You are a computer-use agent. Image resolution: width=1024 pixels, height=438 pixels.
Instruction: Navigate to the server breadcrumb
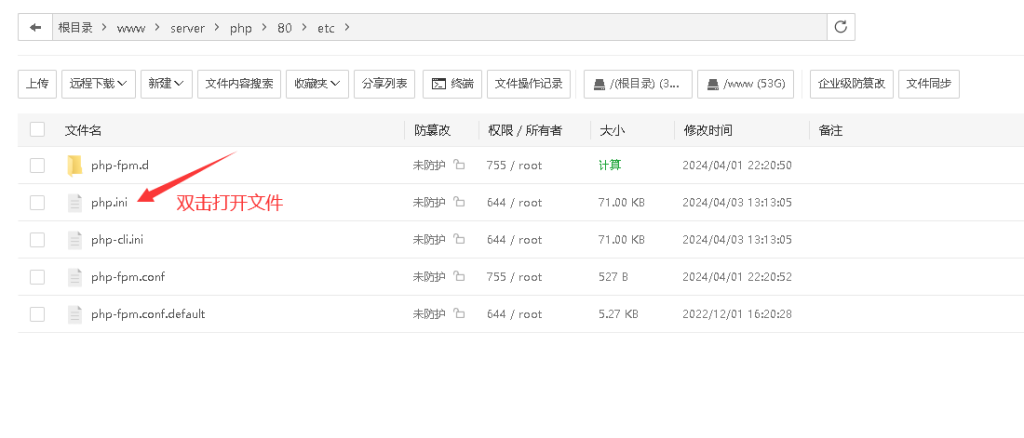tap(187, 28)
